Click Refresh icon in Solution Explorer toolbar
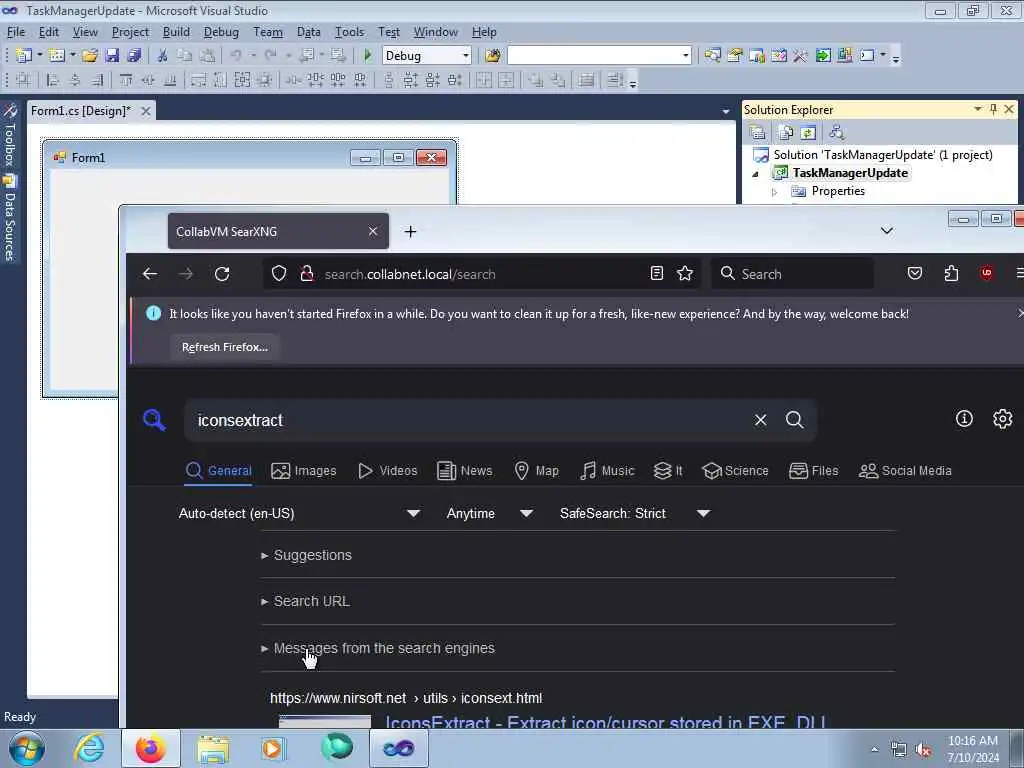 pos(808,133)
